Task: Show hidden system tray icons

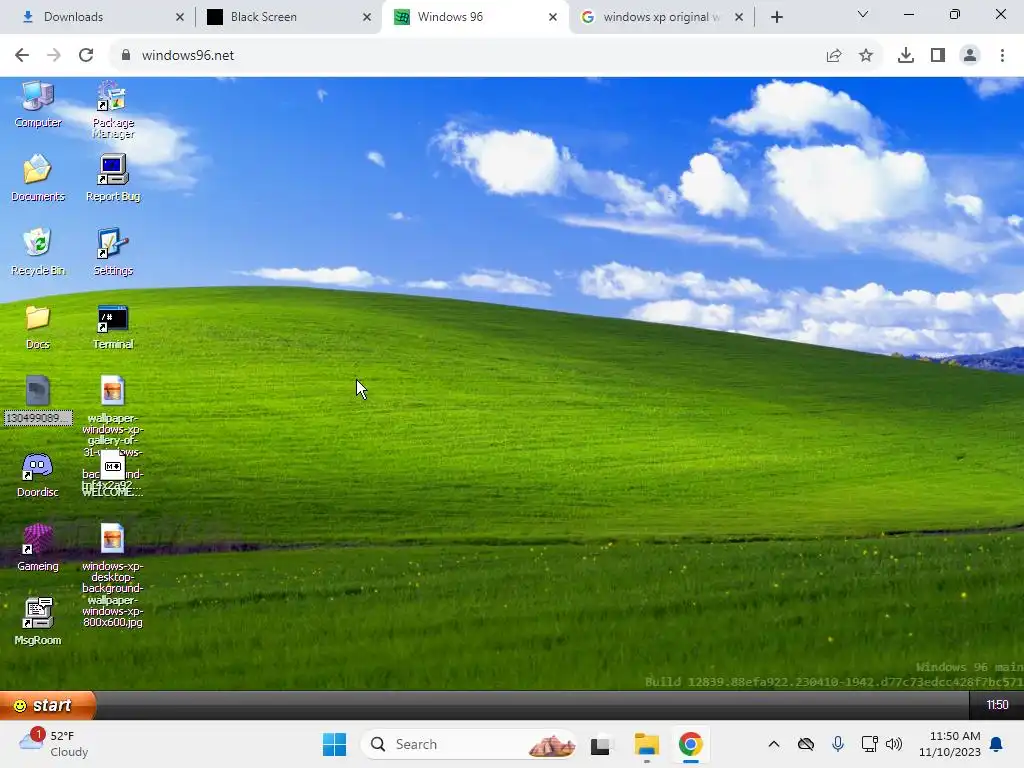Action: tap(774, 744)
